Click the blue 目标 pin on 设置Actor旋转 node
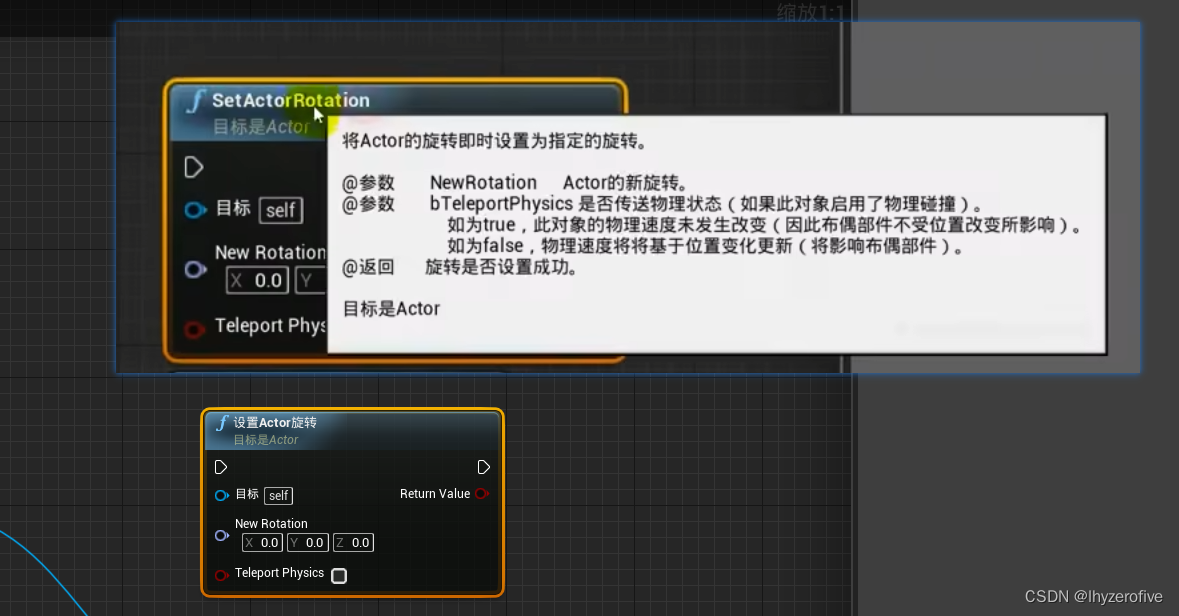Viewport: 1179px width, 616px height. 221,495
